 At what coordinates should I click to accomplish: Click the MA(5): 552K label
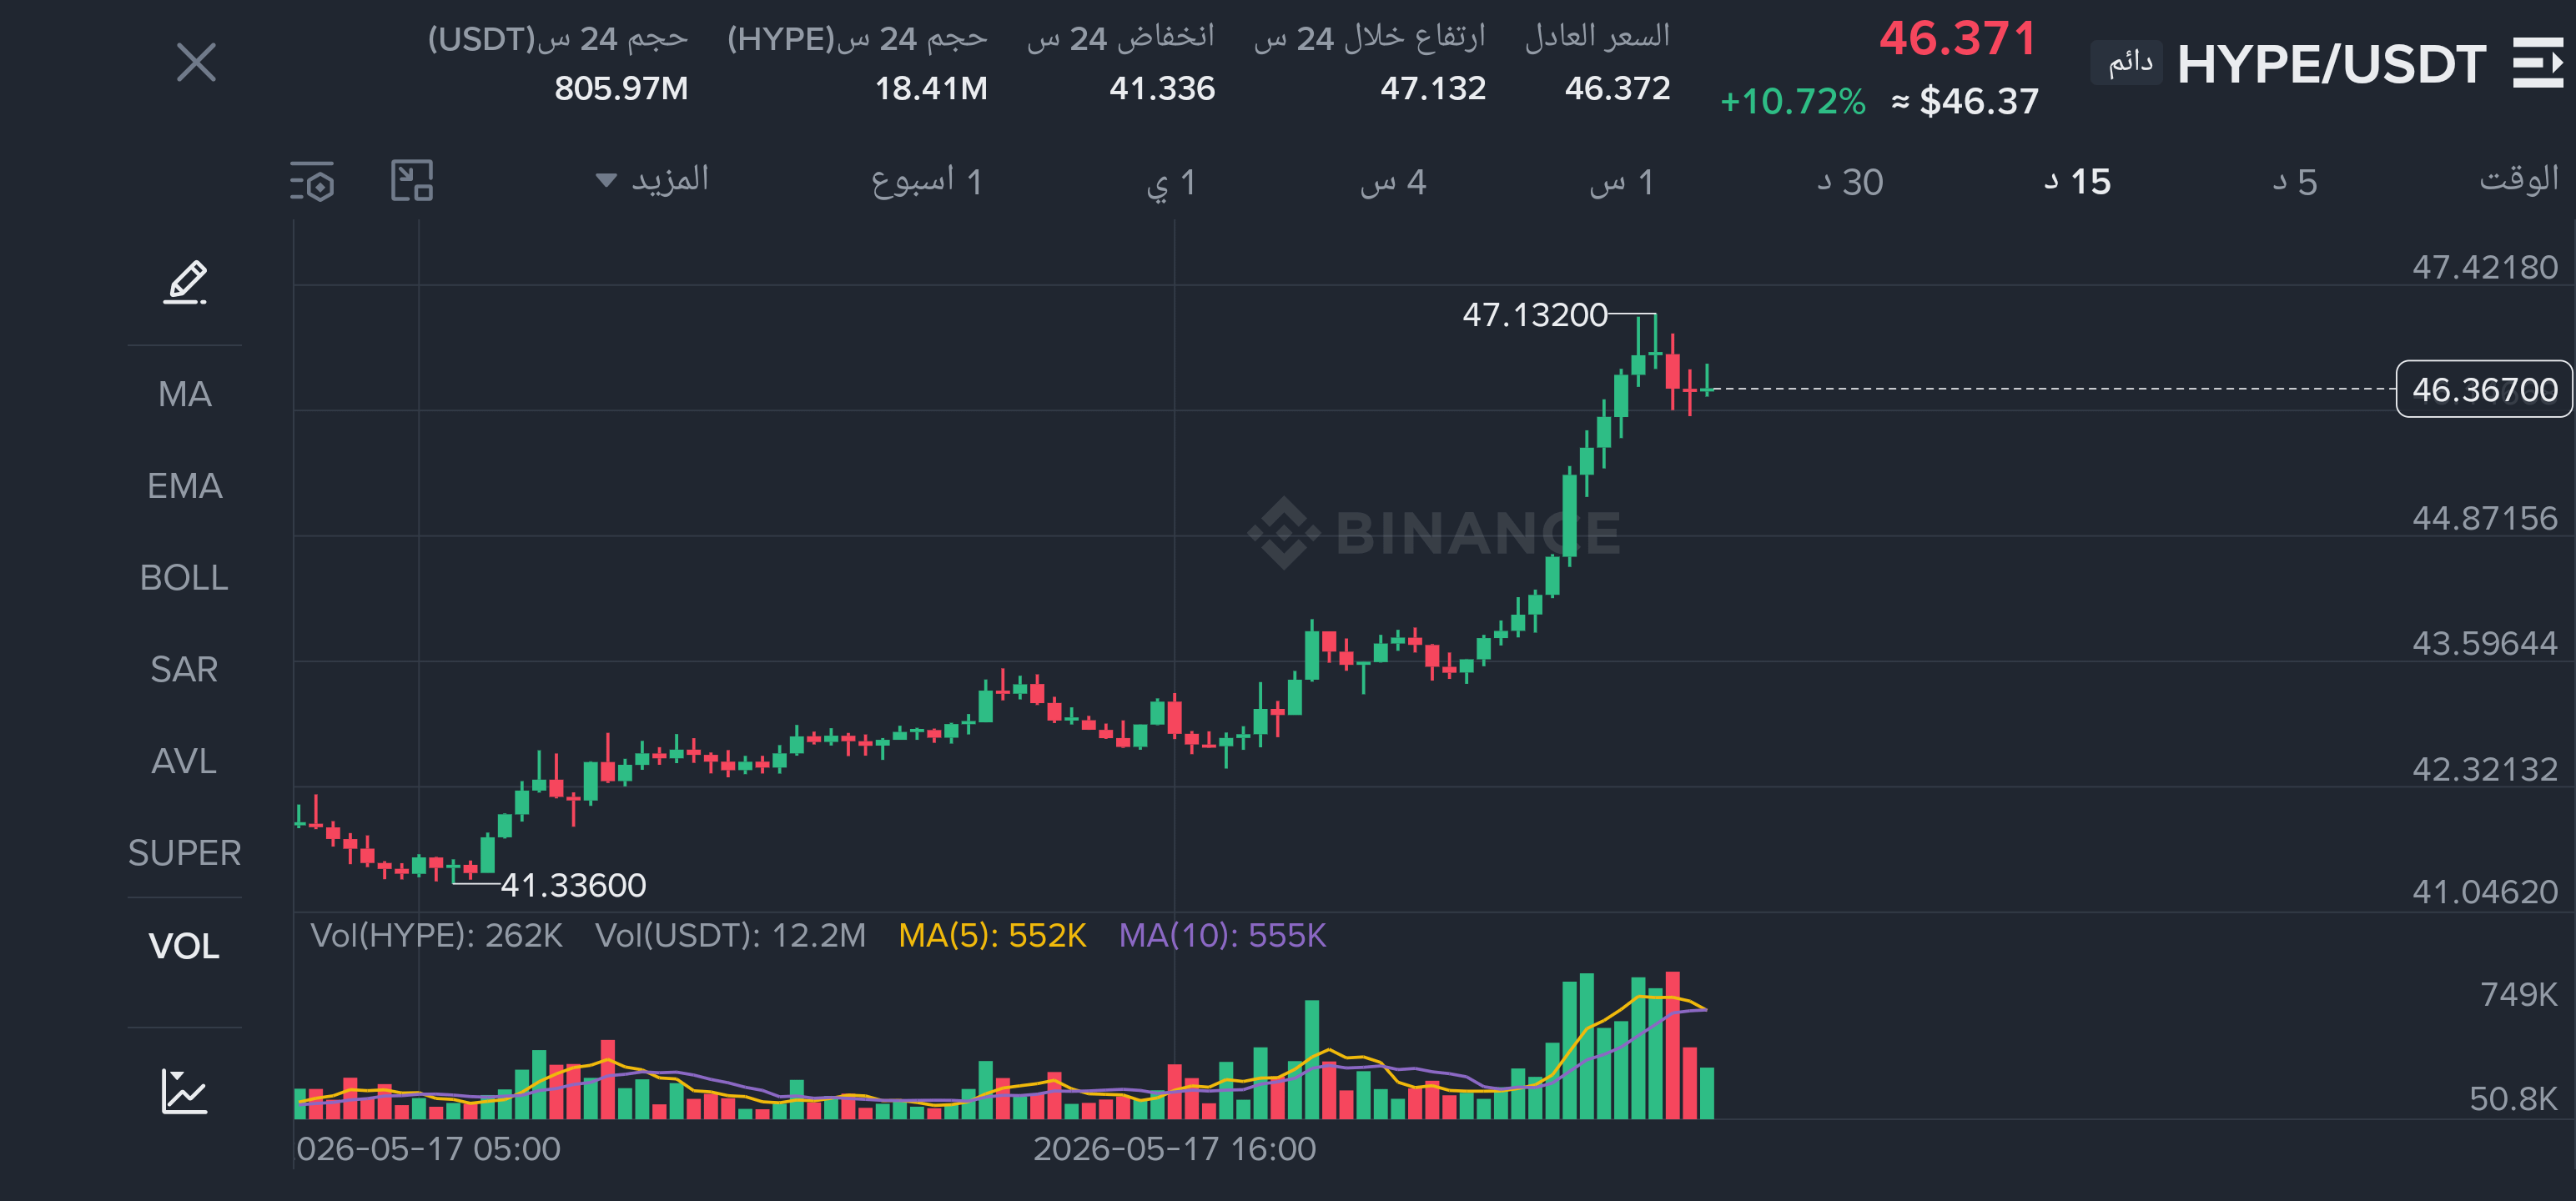pos(992,935)
